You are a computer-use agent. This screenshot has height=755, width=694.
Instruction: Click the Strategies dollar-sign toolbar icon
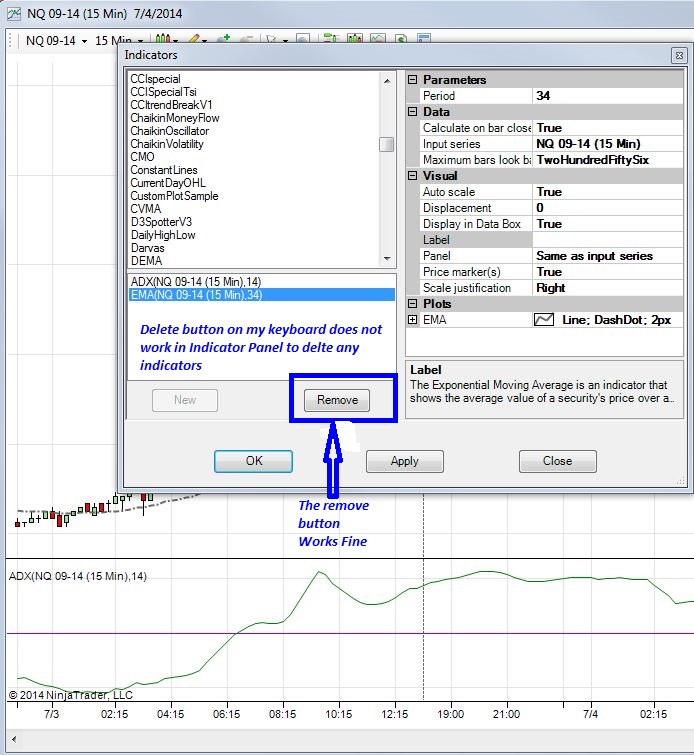(401, 39)
